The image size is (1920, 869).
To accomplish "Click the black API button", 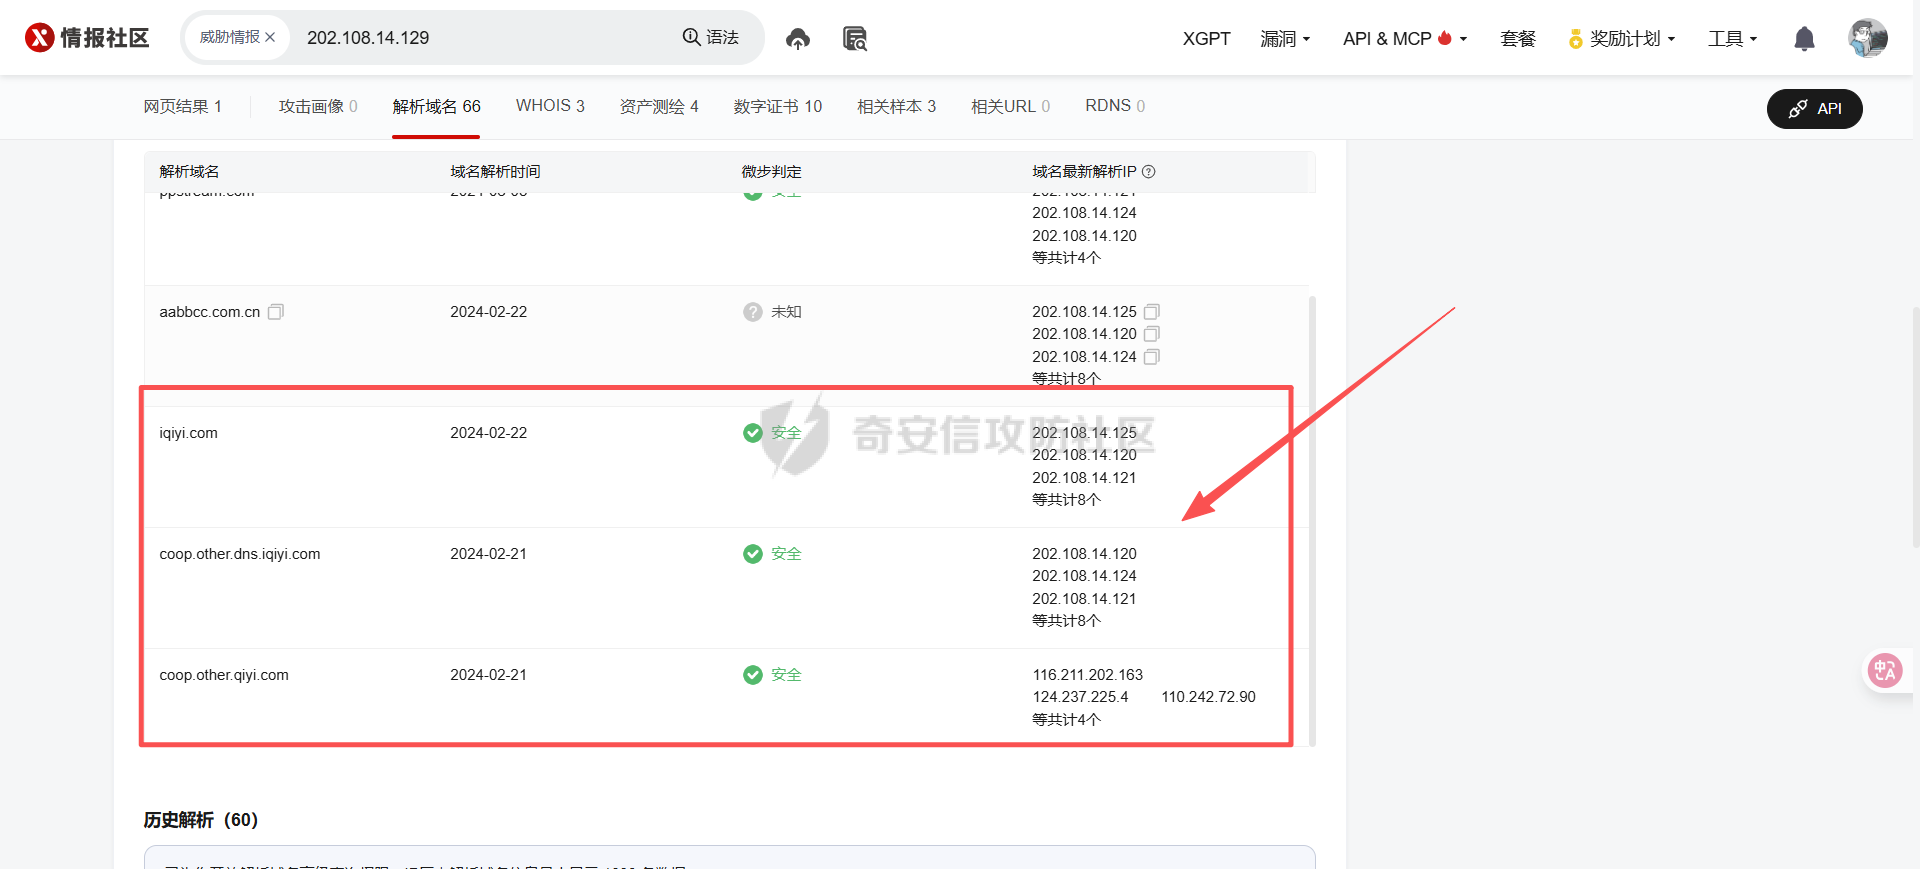I will [x=1814, y=109].
